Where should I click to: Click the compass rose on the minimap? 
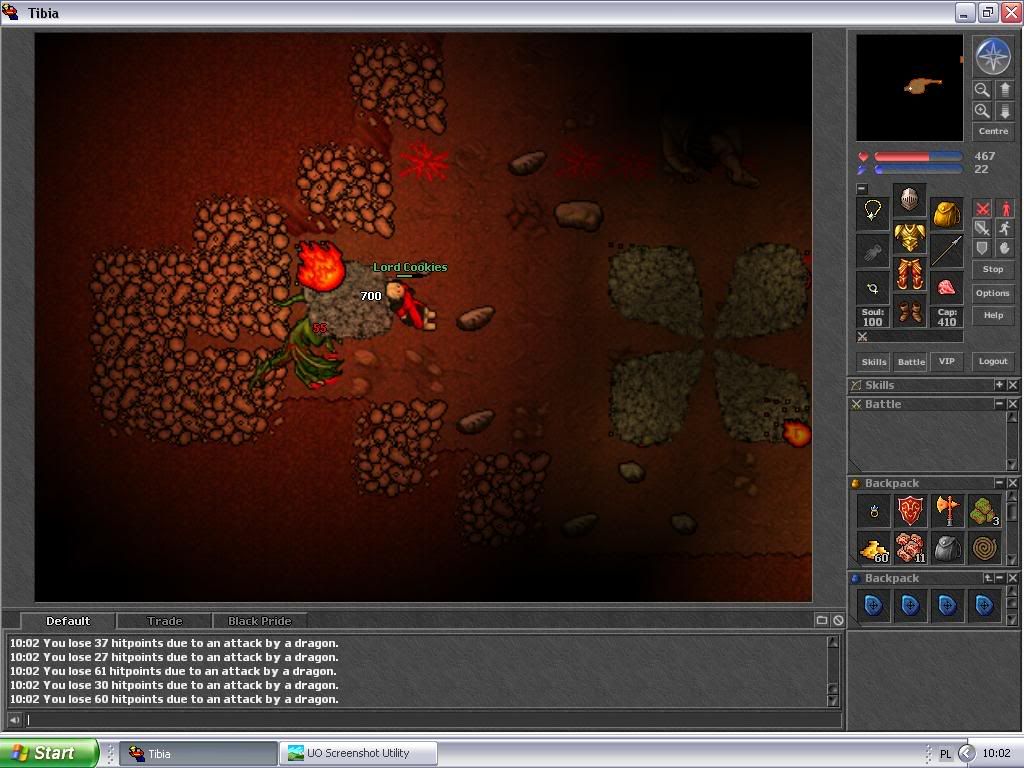click(993, 56)
